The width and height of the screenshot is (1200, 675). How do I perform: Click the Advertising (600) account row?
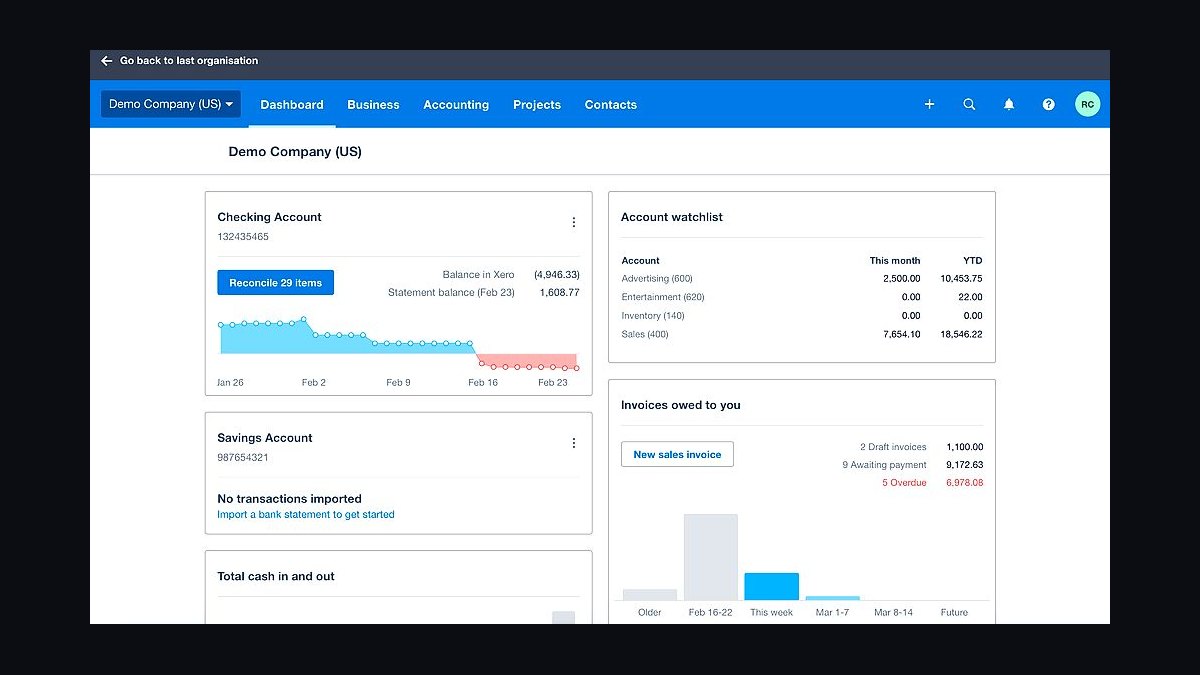802,279
